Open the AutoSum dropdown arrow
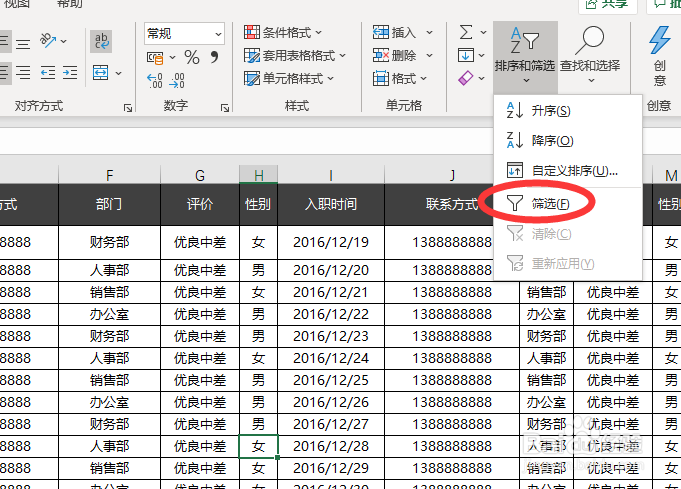Image resolution: width=681 pixels, height=489 pixels. pyautogui.click(x=483, y=32)
